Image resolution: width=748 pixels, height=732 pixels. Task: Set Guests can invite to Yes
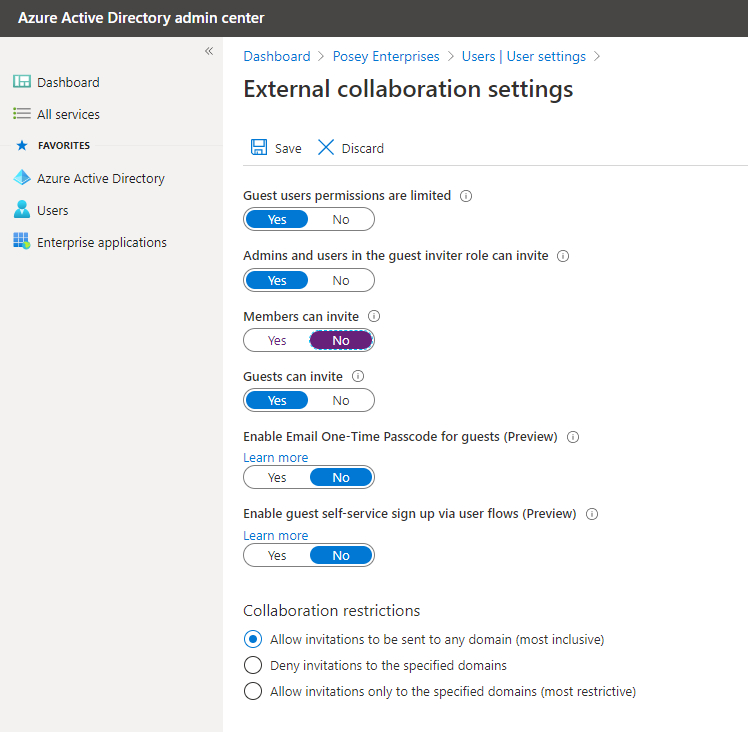point(277,400)
